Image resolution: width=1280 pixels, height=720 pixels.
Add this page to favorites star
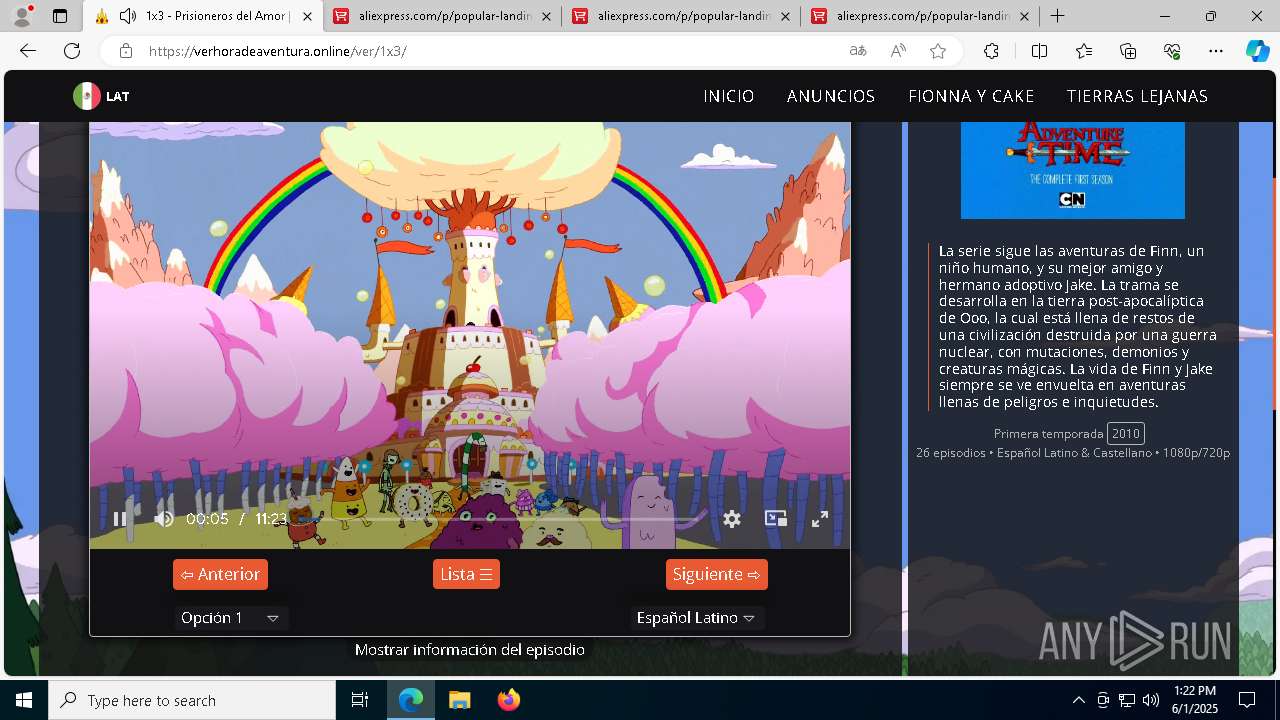coord(938,51)
